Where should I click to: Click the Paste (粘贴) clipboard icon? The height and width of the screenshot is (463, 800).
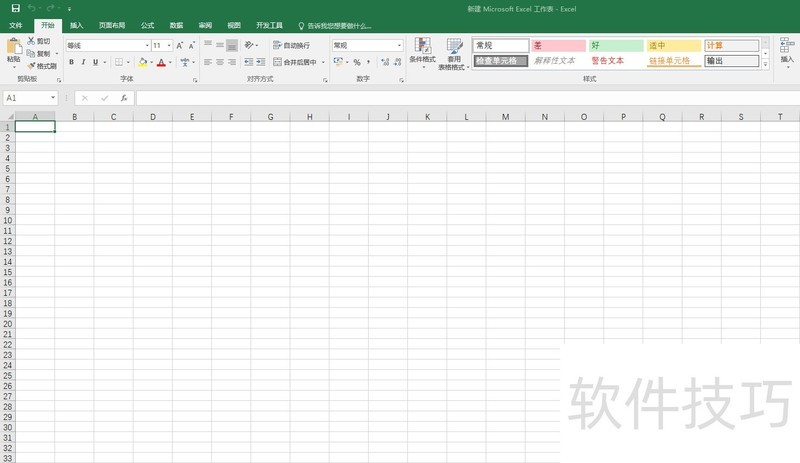[x=14, y=47]
